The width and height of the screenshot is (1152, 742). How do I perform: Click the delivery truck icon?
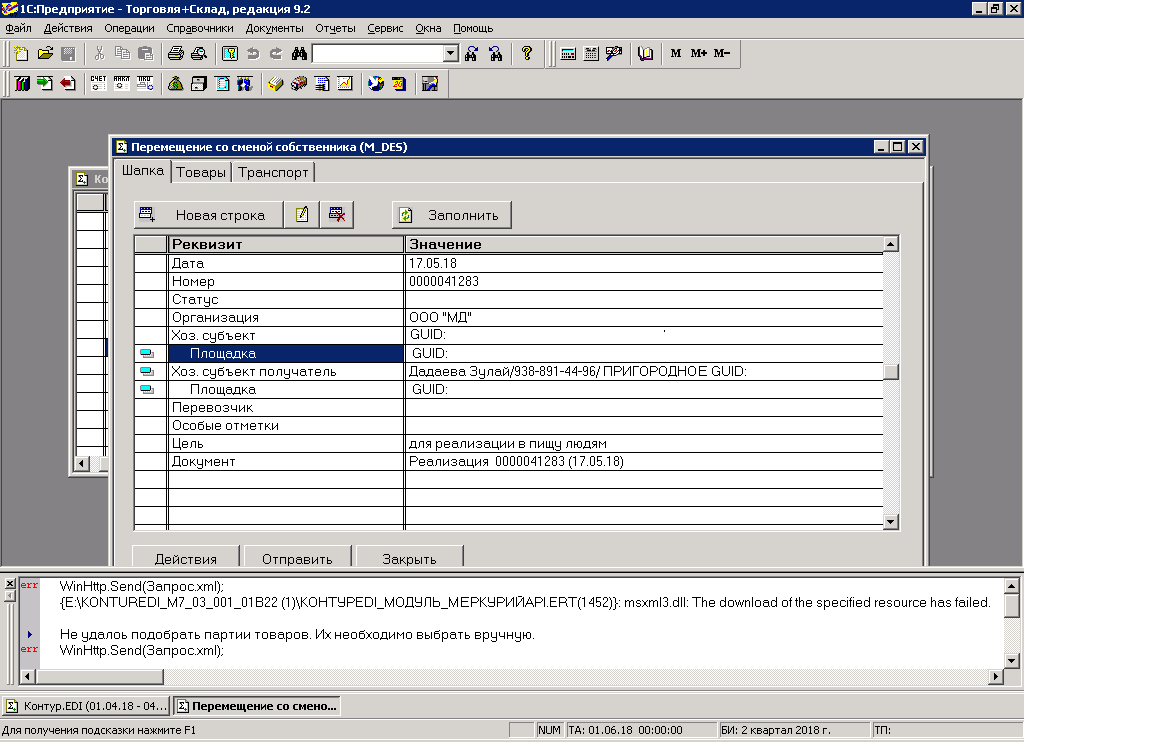coord(299,84)
